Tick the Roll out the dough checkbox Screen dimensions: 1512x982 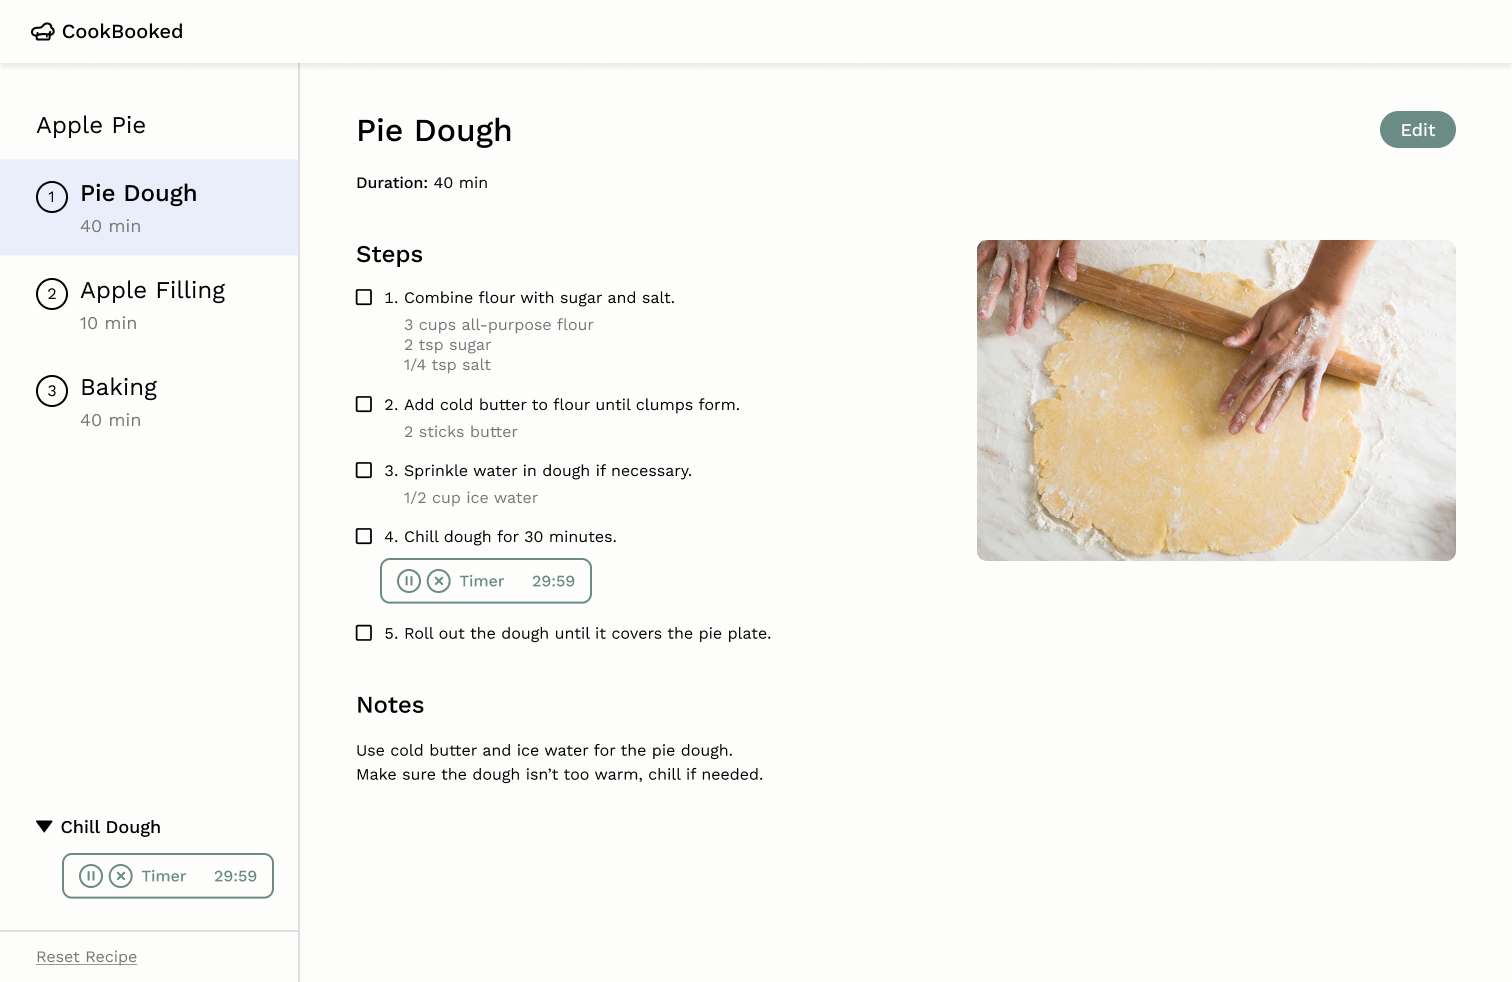pyautogui.click(x=364, y=633)
